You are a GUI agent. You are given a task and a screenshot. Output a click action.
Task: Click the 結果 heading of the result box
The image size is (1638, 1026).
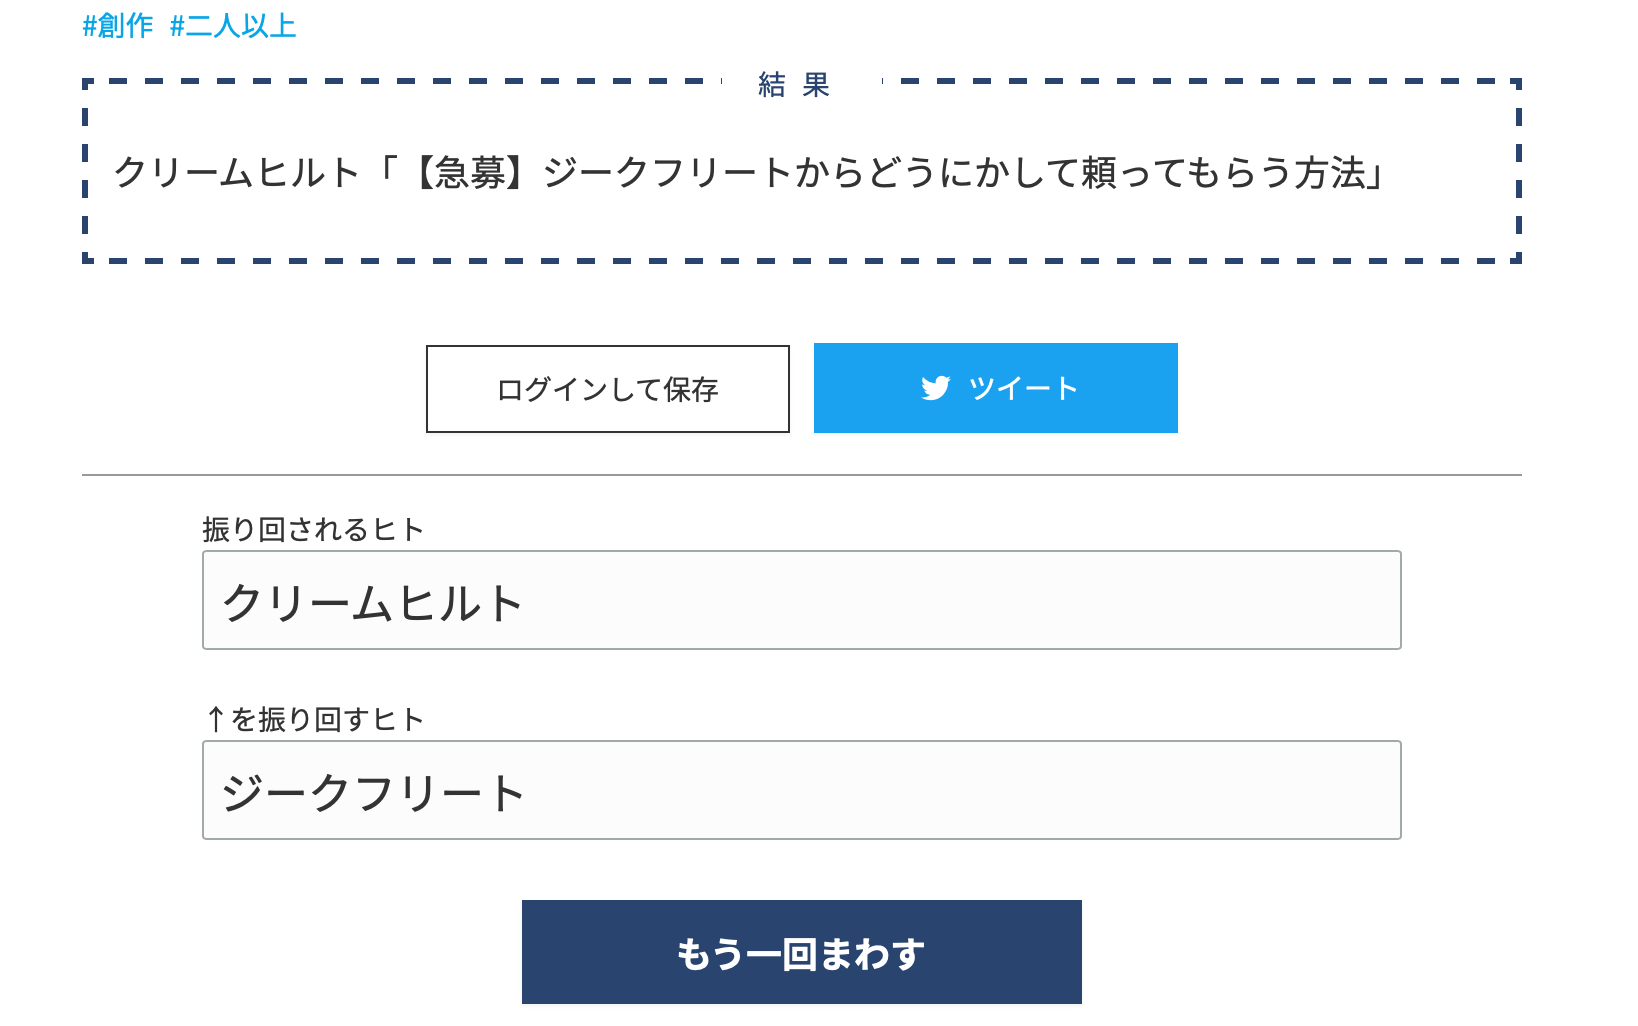click(x=794, y=85)
